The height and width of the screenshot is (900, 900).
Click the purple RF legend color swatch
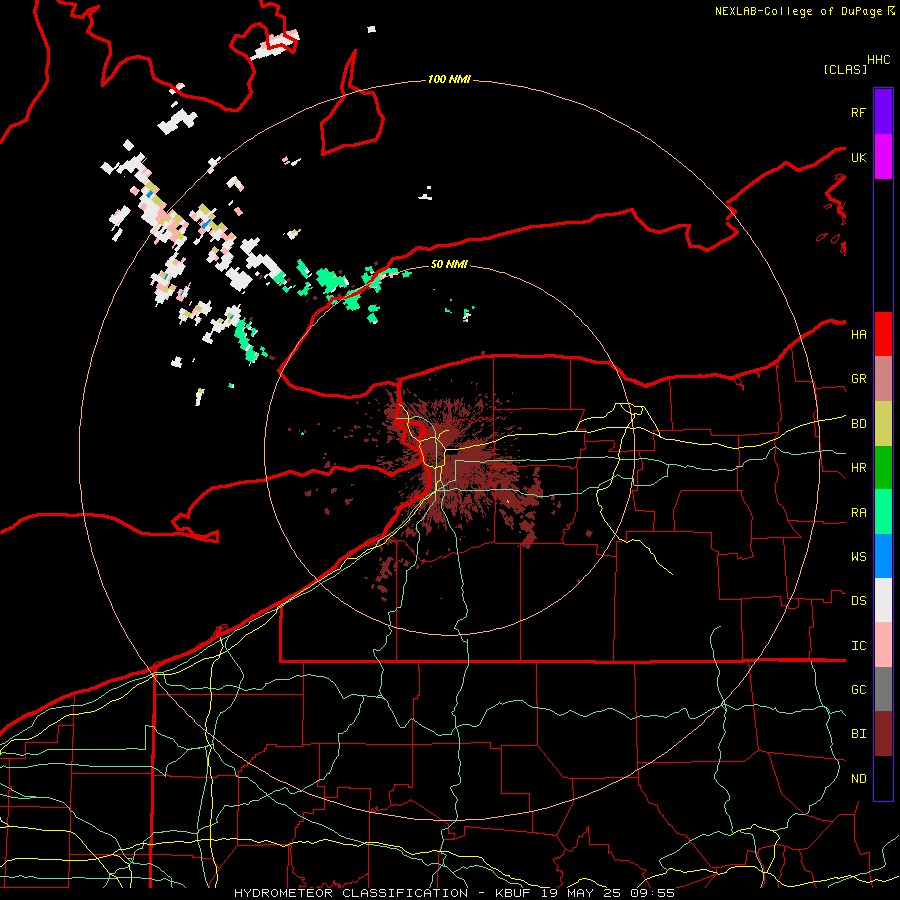883,112
